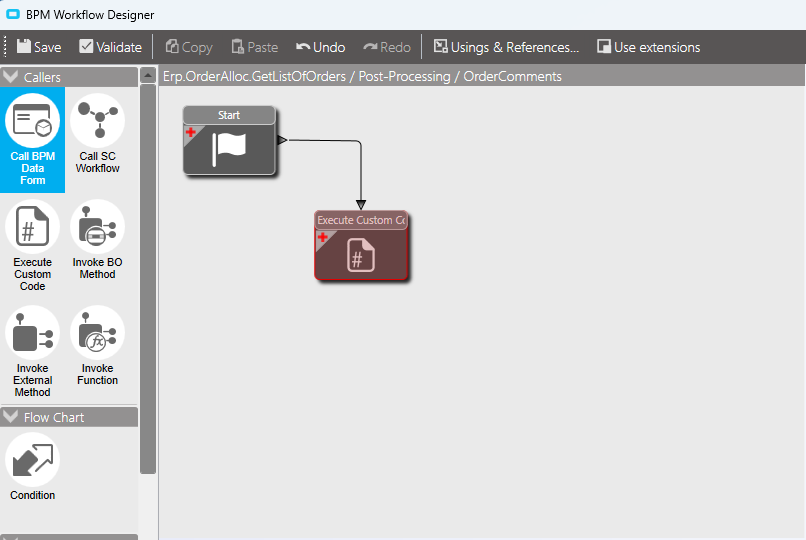Click the palette vertical scrollbar thumb
The image size is (806, 540).
(148, 279)
